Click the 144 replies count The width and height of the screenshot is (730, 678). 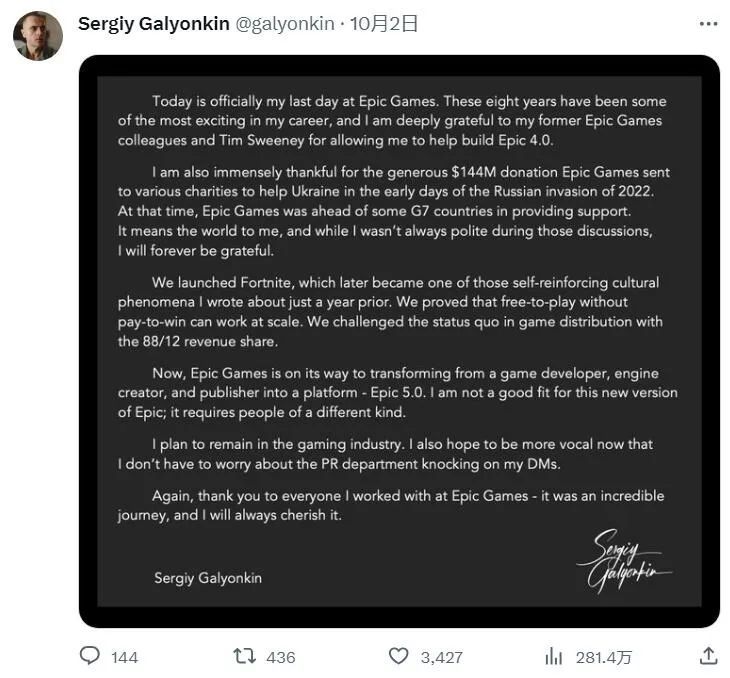tap(125, 657)
